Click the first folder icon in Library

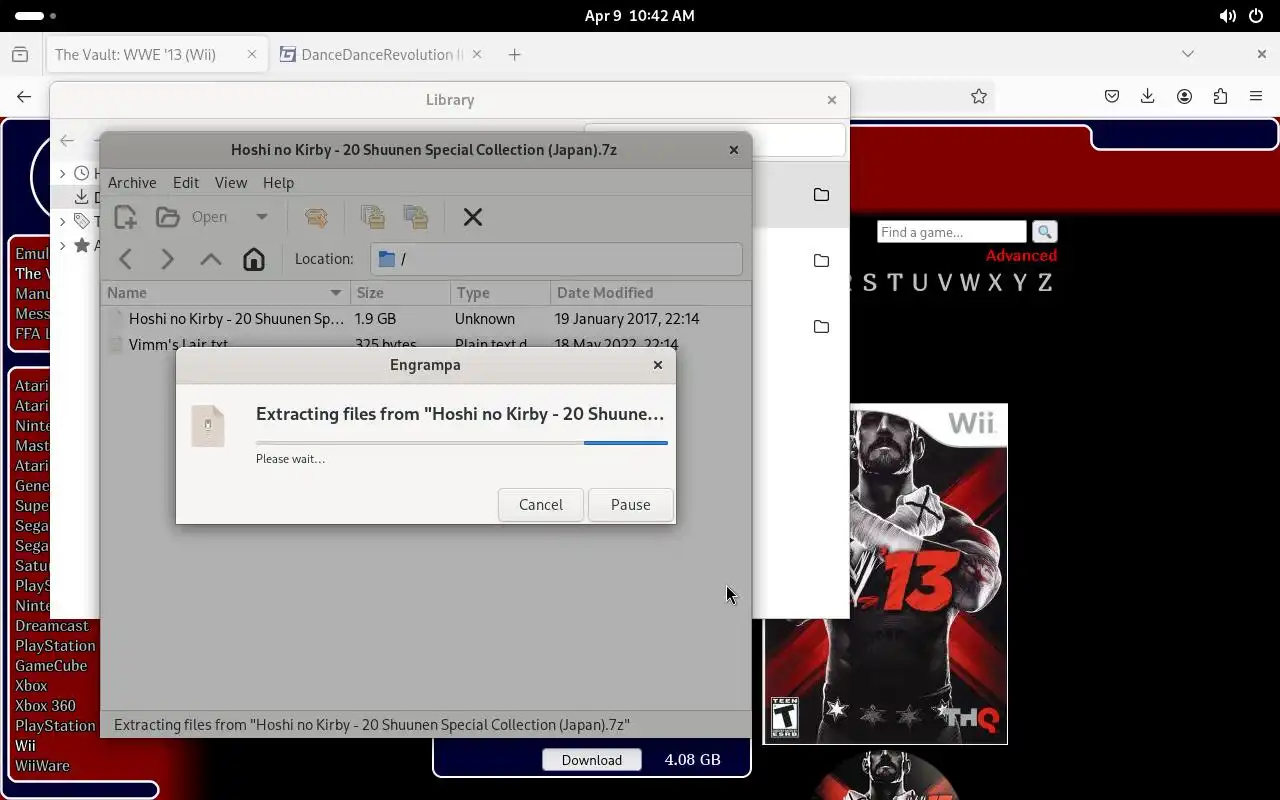[821, 195]
